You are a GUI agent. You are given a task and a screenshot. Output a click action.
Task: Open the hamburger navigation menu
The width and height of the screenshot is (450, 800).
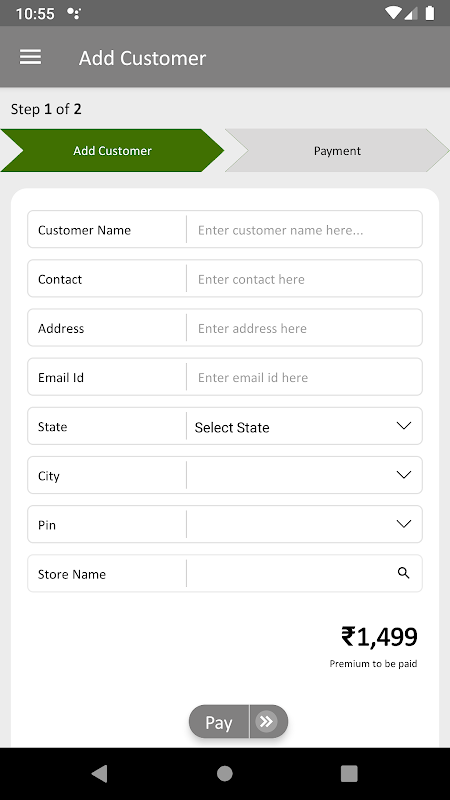click(31, 57)
